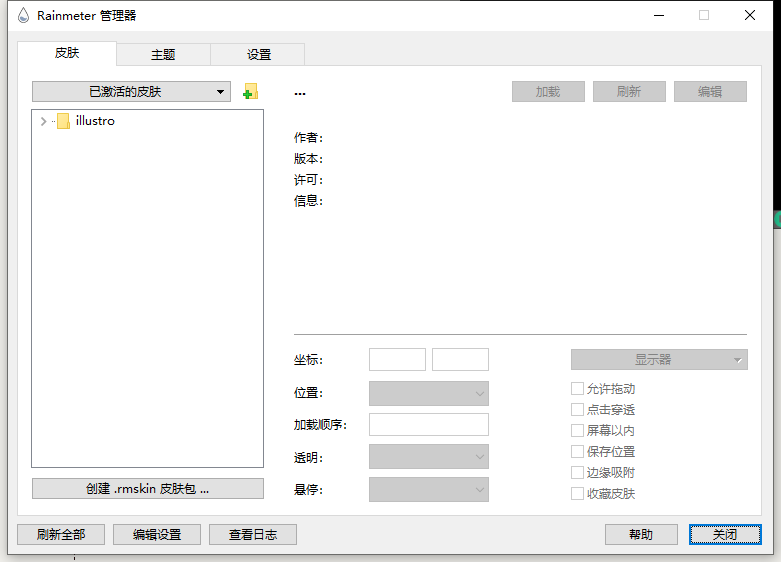Image resolution: width=781 pixels, height=562 pixels.
Task: Click 创建 .rmskin 皮肤包 button
Action: (x=148, y=489)
